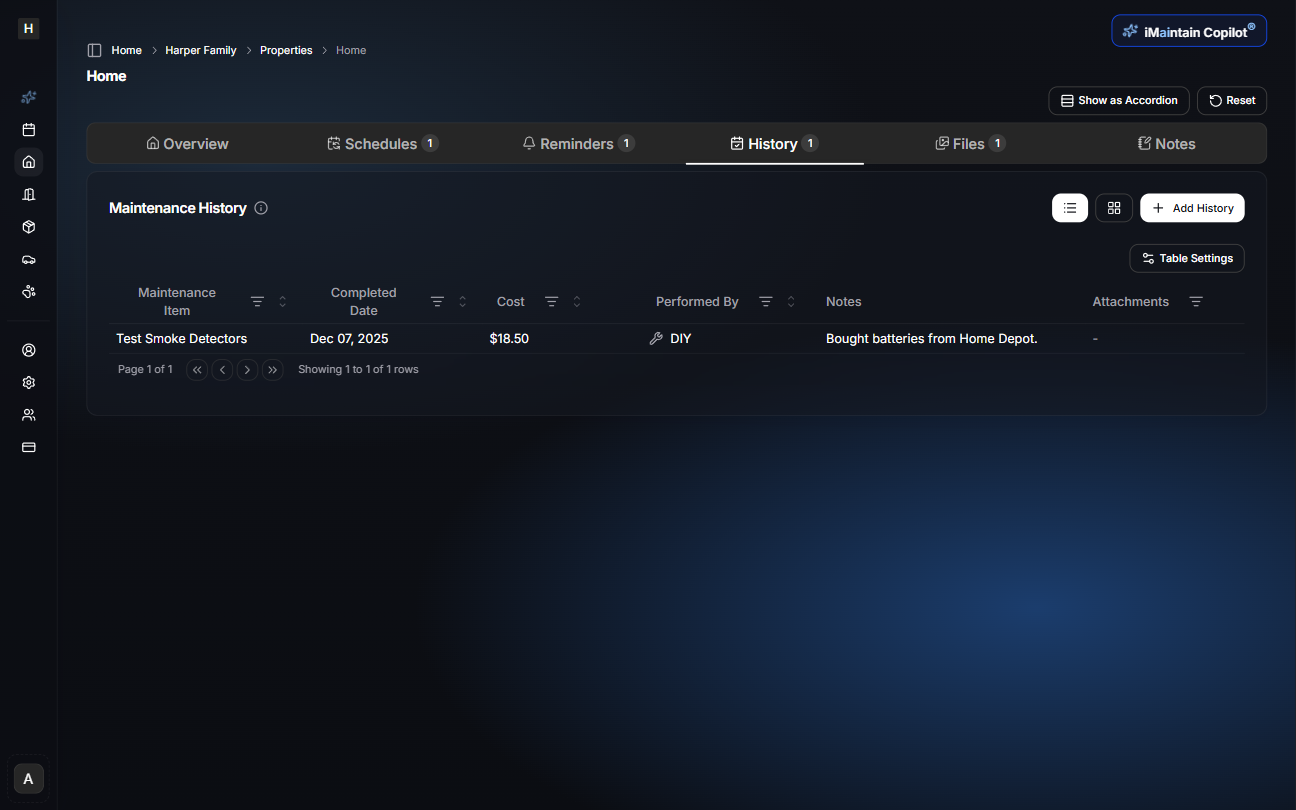The image size is (1296, 810).
Task: Click the info icon beside Maintenance History
Action: point(261,207)
